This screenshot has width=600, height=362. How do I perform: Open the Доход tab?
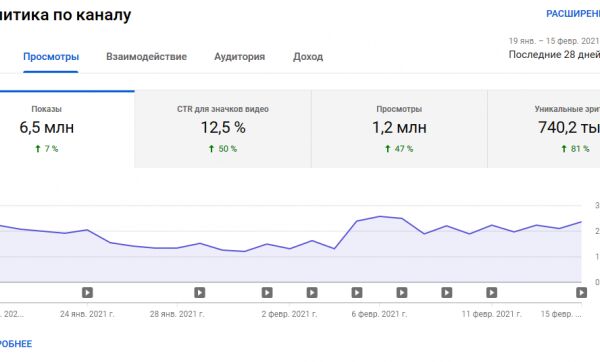pyautogui.click(x=308, y=57)
